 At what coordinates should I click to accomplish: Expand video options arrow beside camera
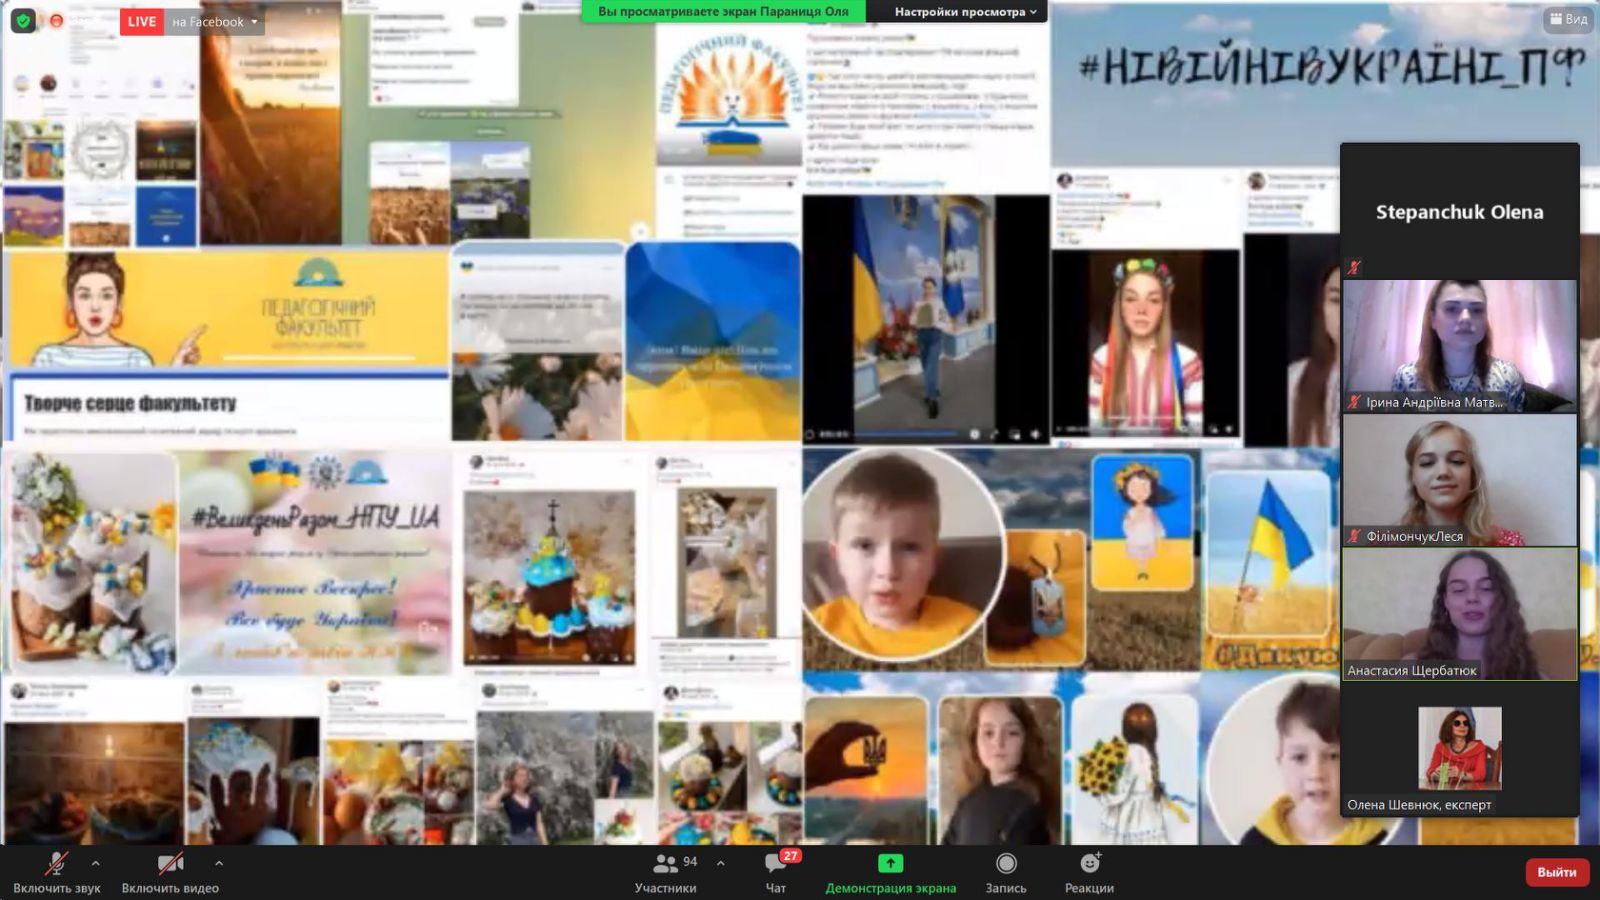pyautogui.click(x=219, y=863)
